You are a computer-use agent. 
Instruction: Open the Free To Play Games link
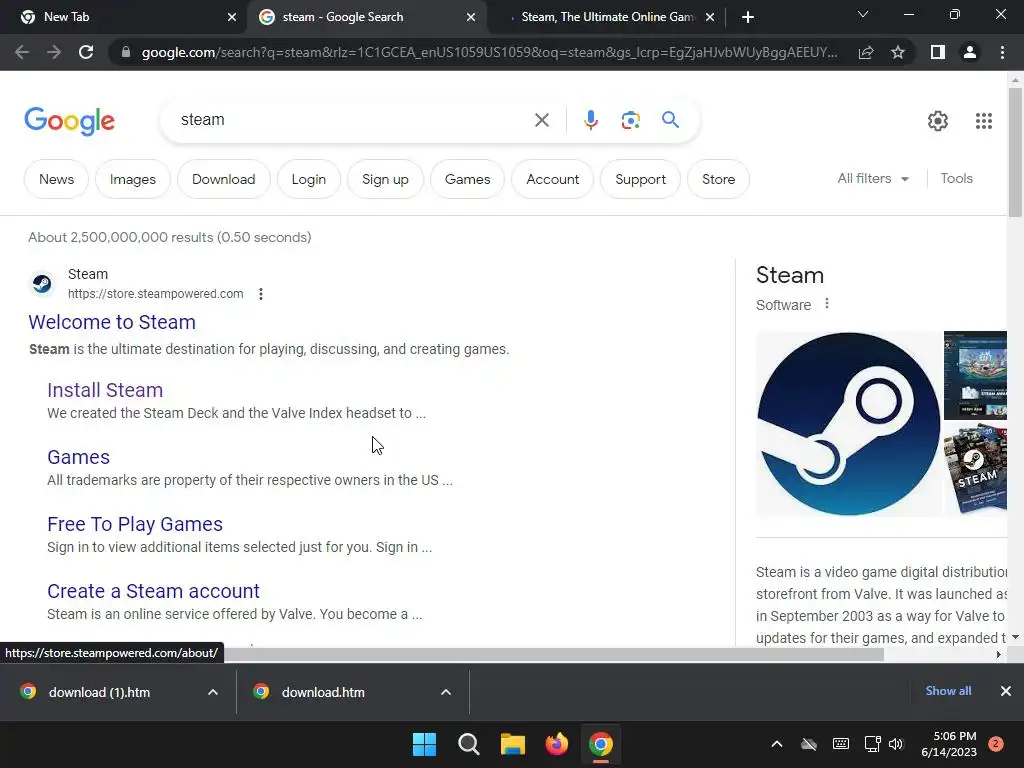point(135,524)
